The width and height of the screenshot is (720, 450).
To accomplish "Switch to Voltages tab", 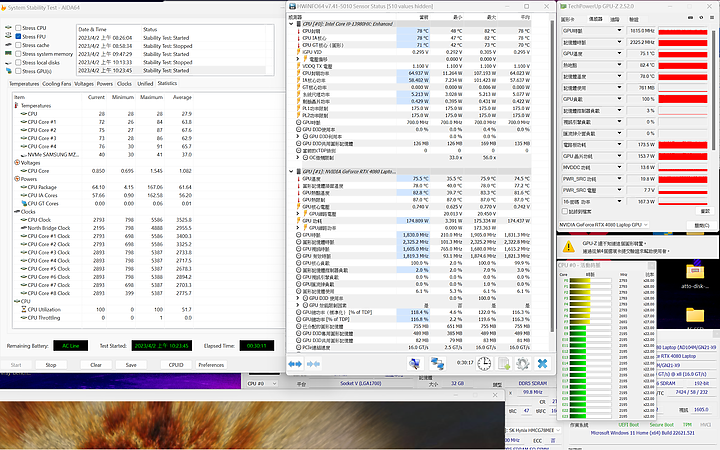I will (x=84, y=84).
